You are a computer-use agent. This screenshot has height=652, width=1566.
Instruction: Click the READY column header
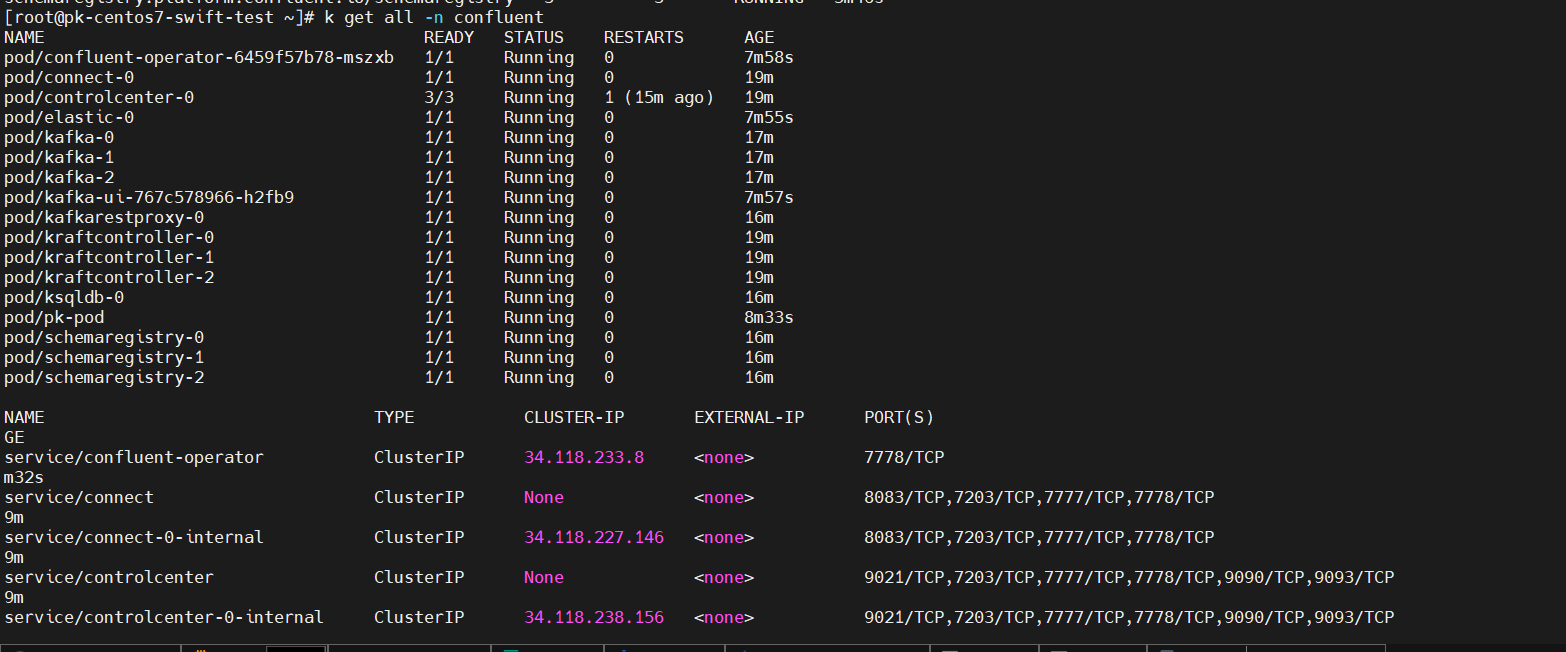(x=449, y=37)
